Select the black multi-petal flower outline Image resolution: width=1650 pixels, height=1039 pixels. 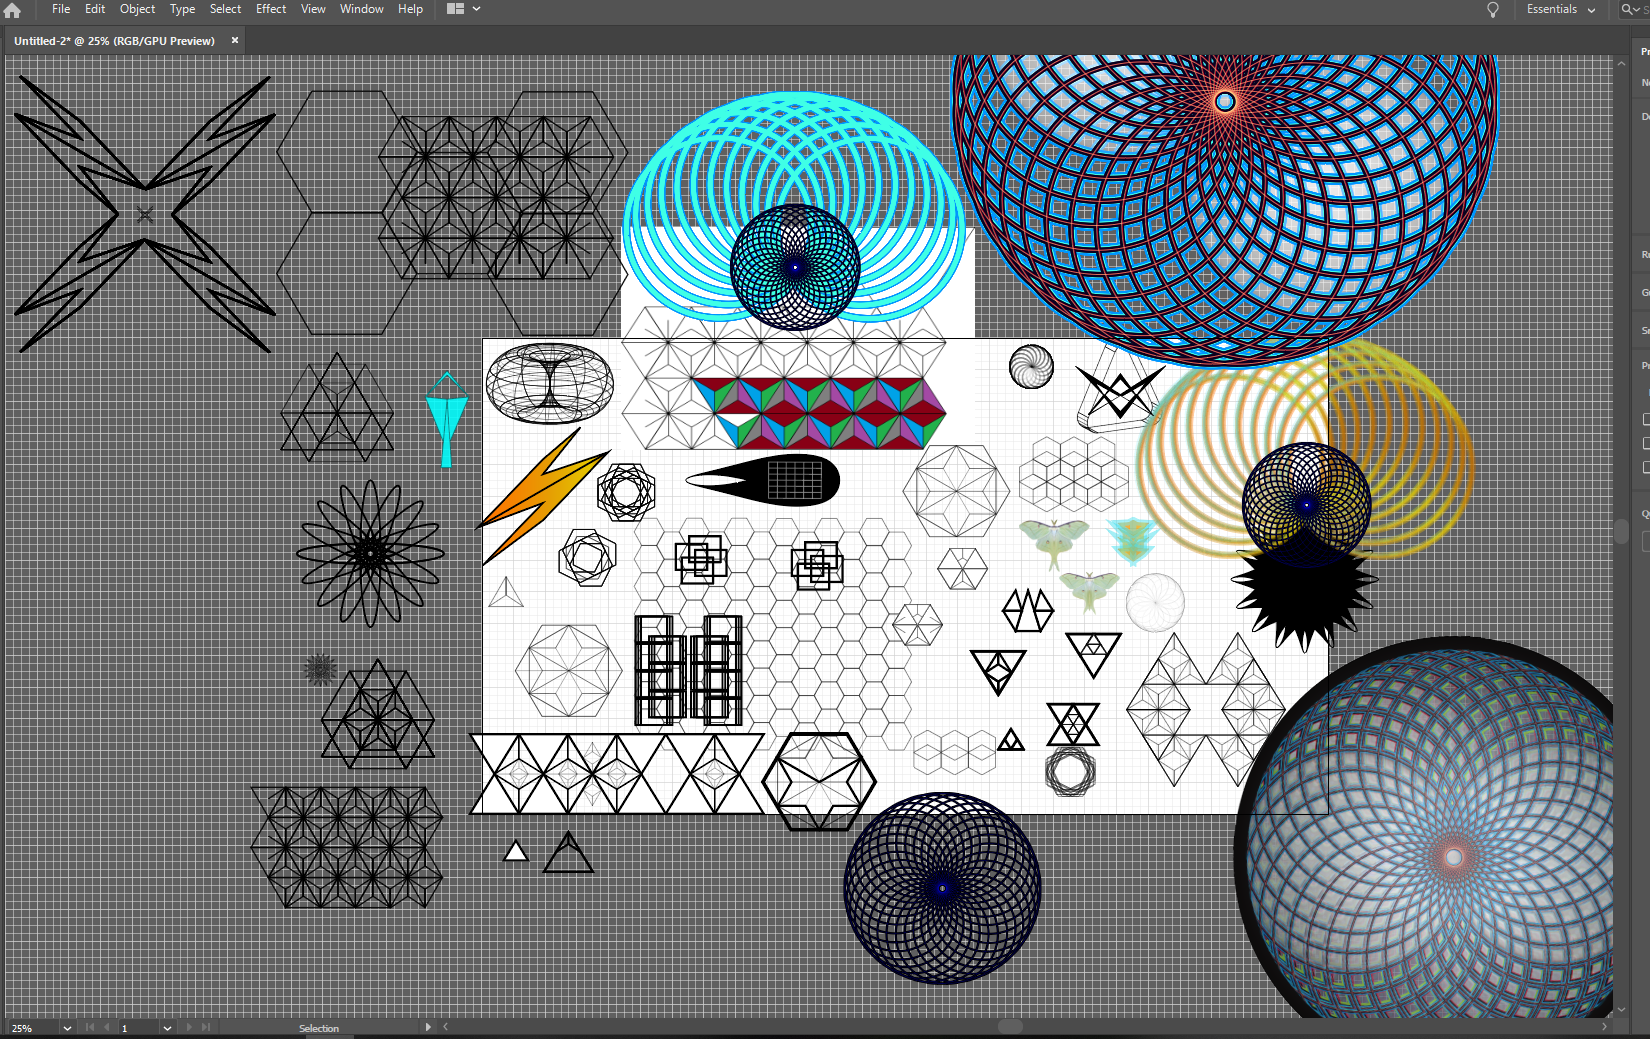coord(370,553)
